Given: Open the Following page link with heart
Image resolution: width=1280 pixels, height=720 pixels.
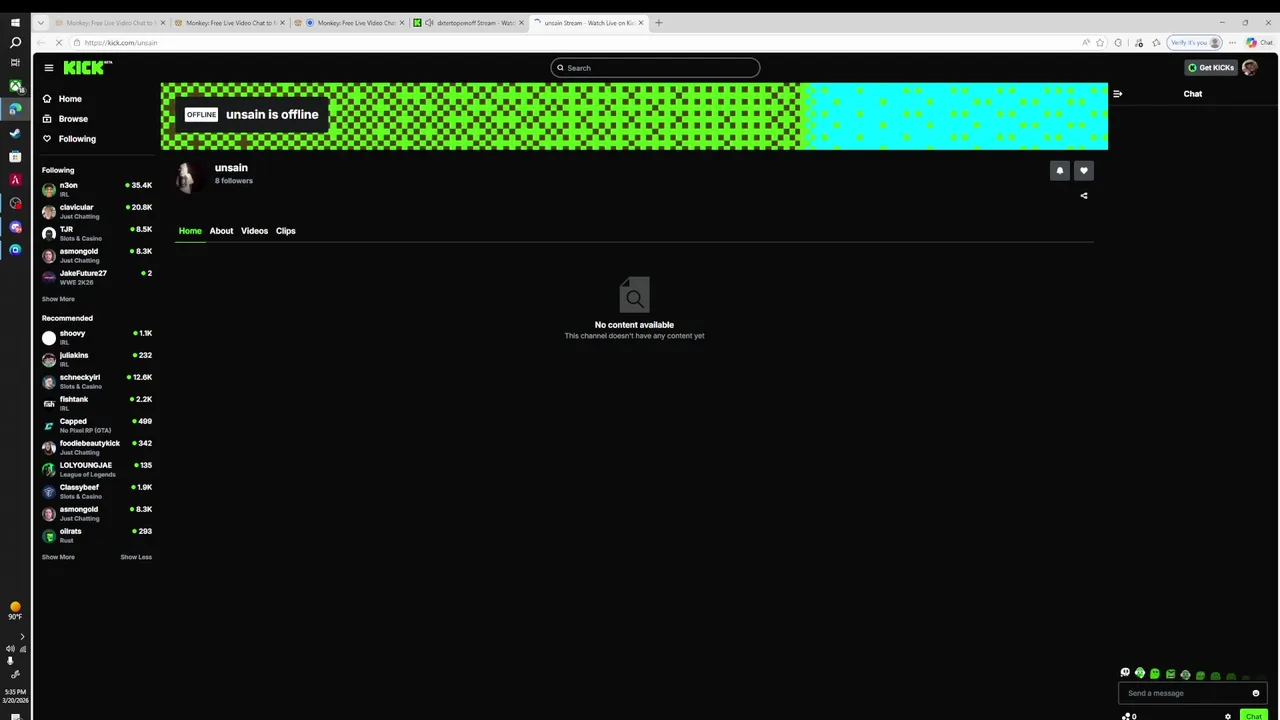Looking at the screenshot, I should click(x=69, y=139).
